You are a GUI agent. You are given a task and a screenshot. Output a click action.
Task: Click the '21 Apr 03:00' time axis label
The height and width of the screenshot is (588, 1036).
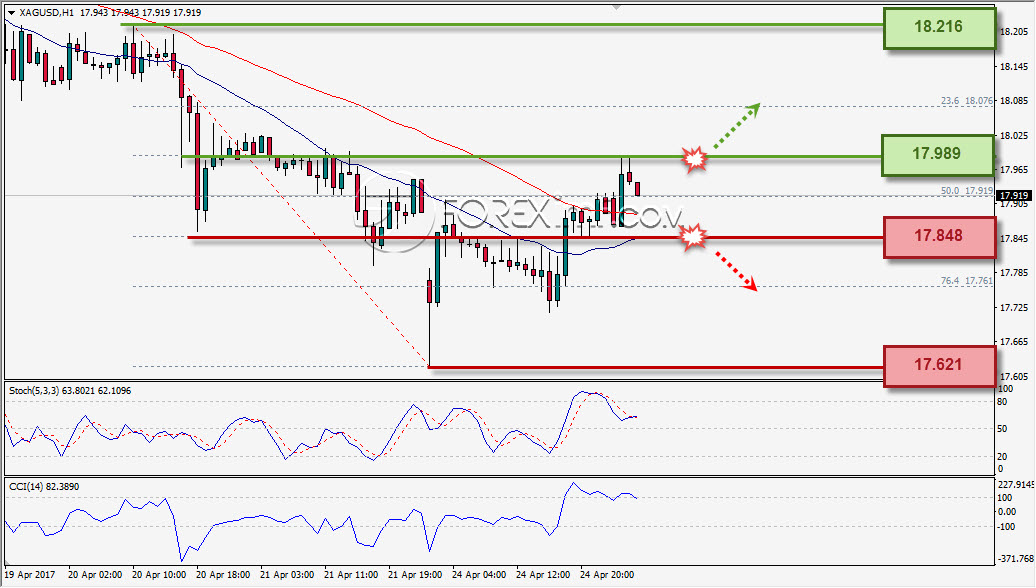[287, 575]
